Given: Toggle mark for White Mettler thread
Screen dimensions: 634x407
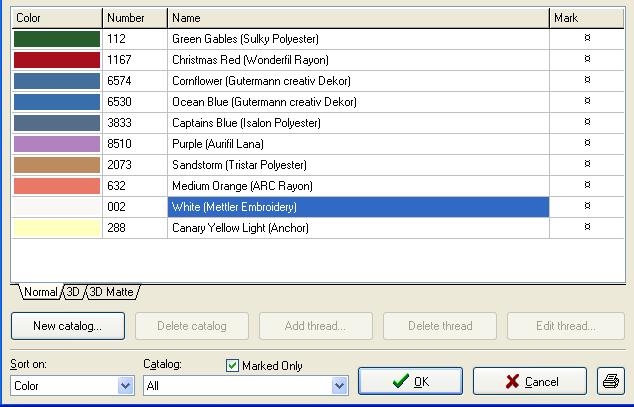Looking at the screenshot, I should [x=588, y=206].
